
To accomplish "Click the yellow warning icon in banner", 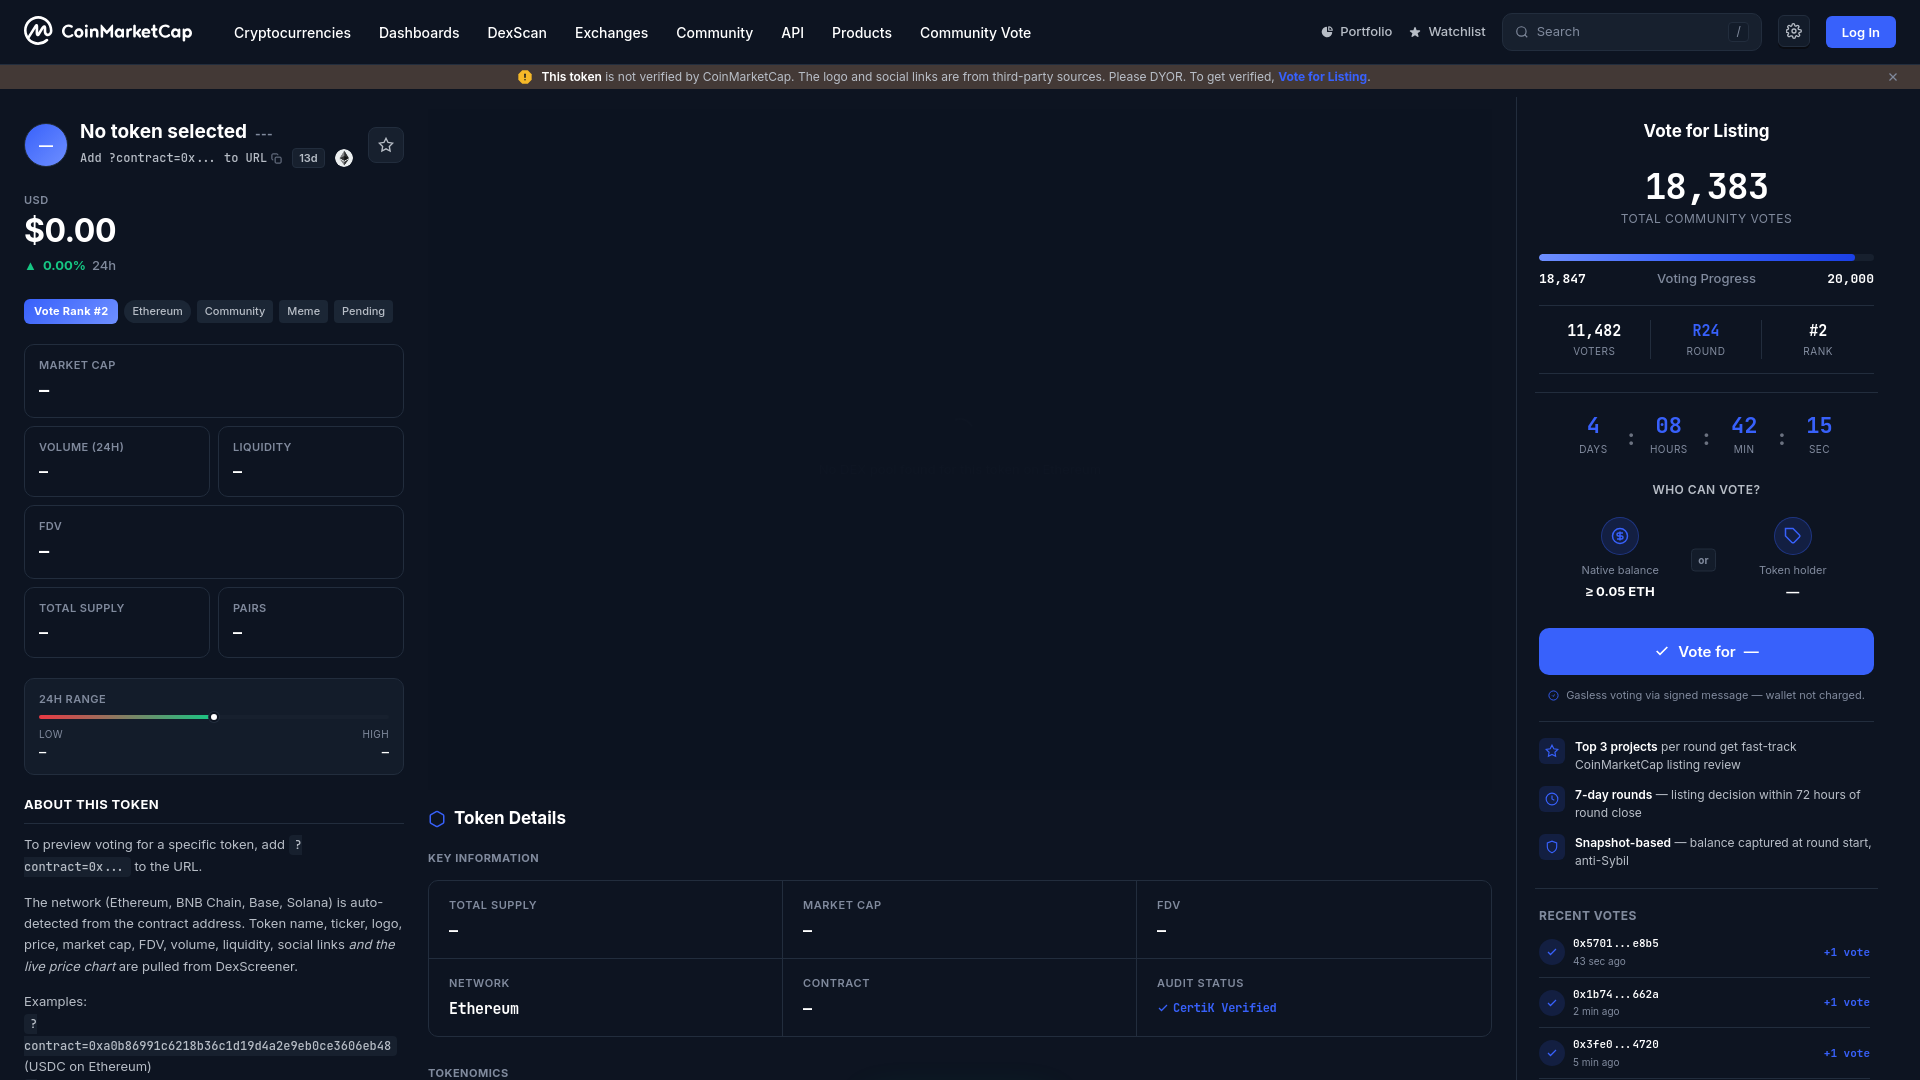I will pyautogui.click(x=525, y=77).
